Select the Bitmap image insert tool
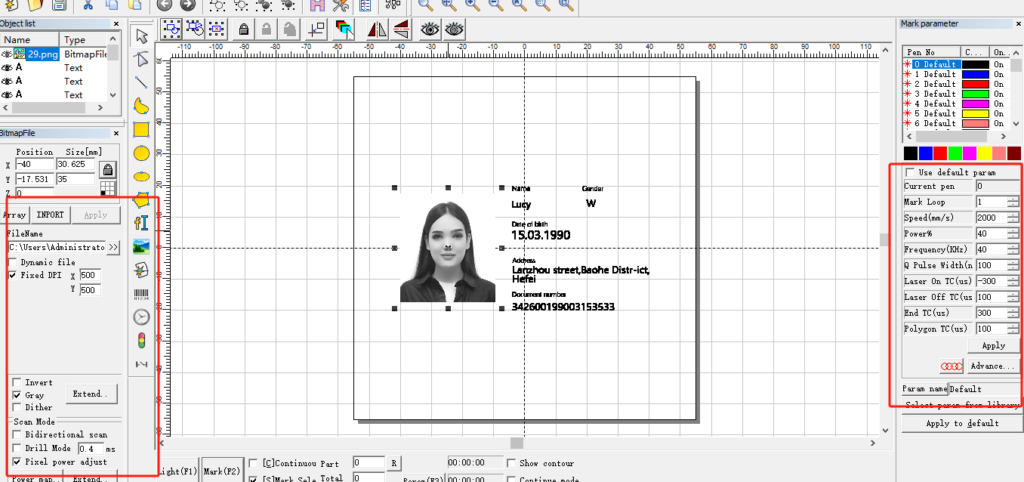Screen dimensions: 1024x482 point(141,245)
